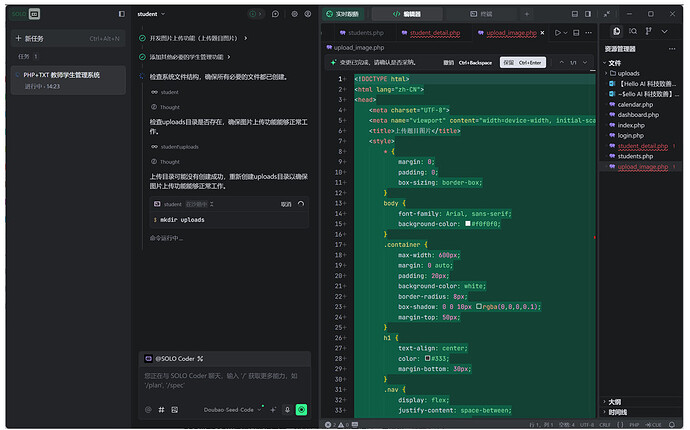690x430 pixels.
Task: Open the student project dropdown
Action: [150, 14]
